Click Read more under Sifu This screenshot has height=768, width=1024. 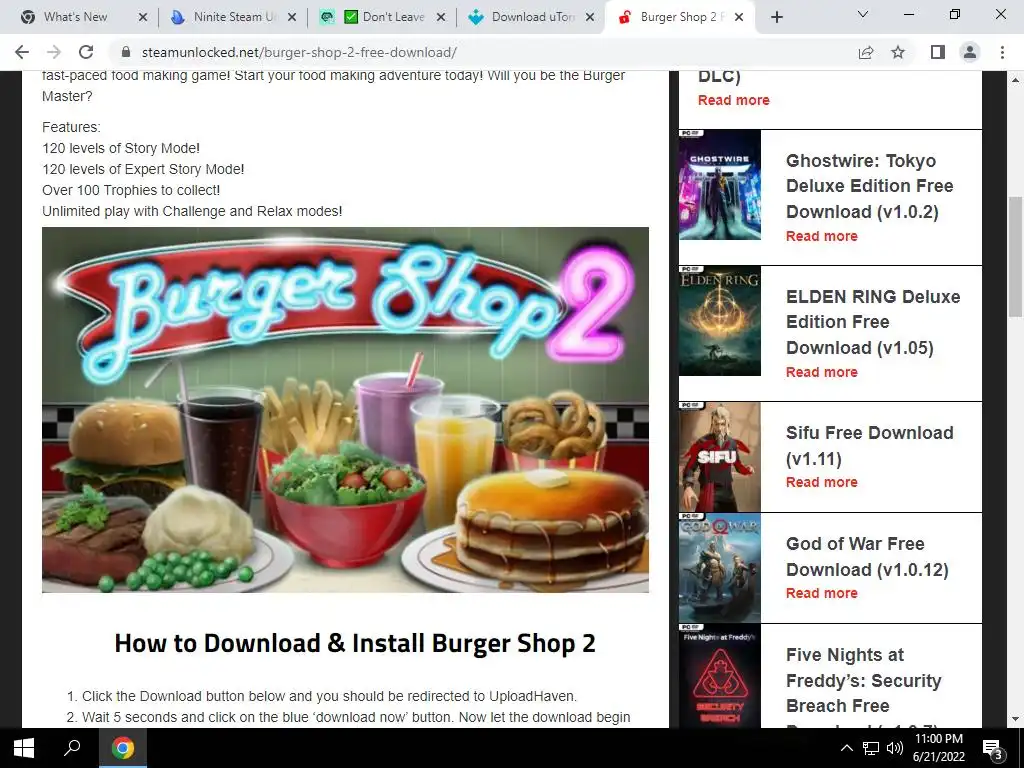[822, 482]
